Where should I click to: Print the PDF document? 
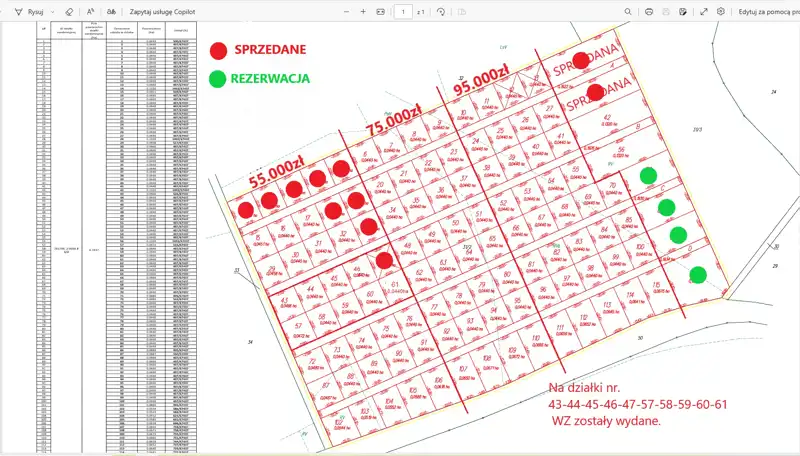pos(650,11)
